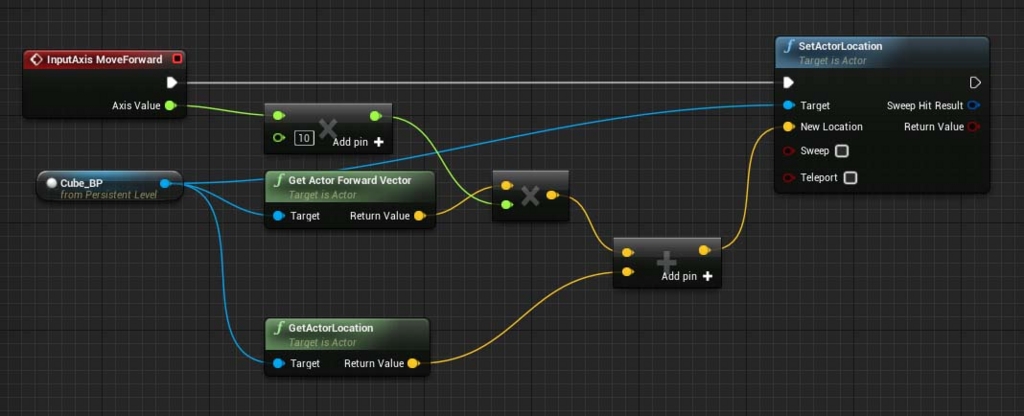Click the white exec output pin of InputAxis MoveForward
Viewport: 1024px width, 416px height.
click(x=172, y=82)
